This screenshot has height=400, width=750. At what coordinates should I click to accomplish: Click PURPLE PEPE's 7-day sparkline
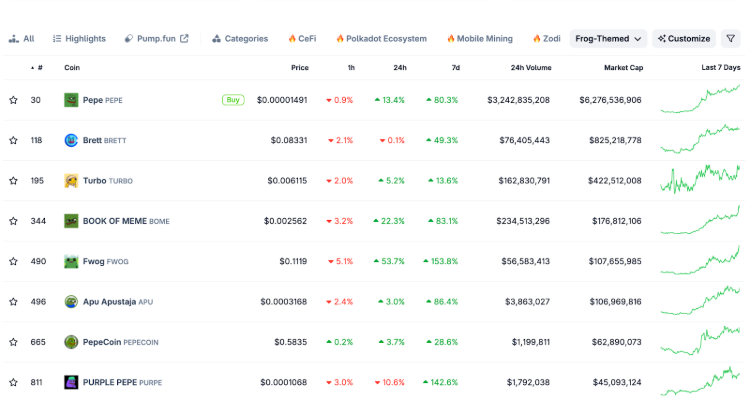700,381
